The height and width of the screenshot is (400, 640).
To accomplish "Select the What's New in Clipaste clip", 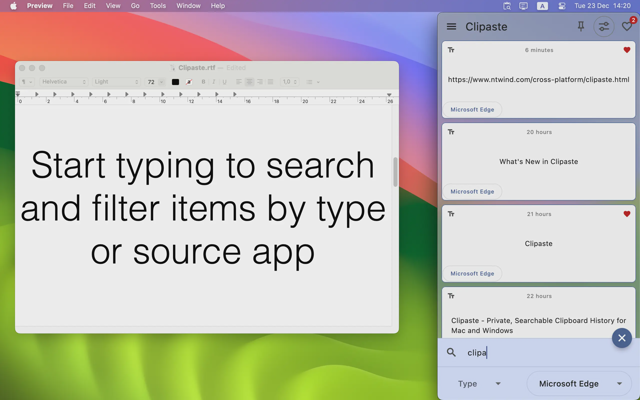I will point(538,162).
